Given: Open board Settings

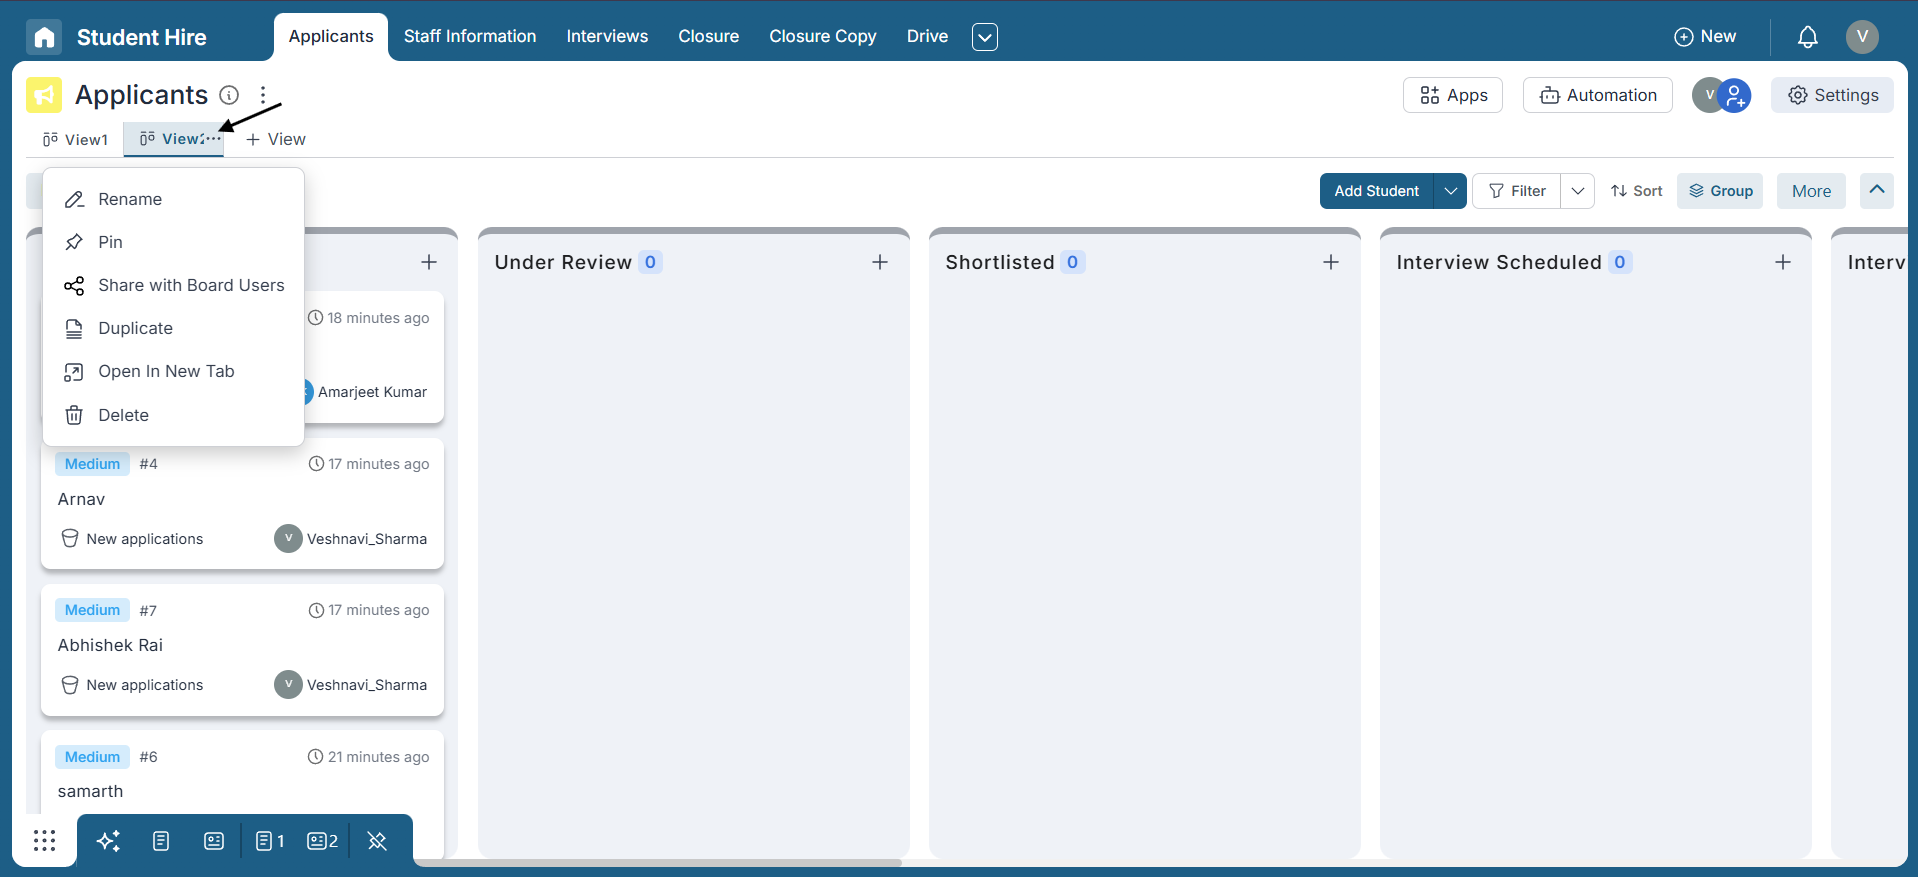Looking at the screenshot, I should tap(1832, 95).
